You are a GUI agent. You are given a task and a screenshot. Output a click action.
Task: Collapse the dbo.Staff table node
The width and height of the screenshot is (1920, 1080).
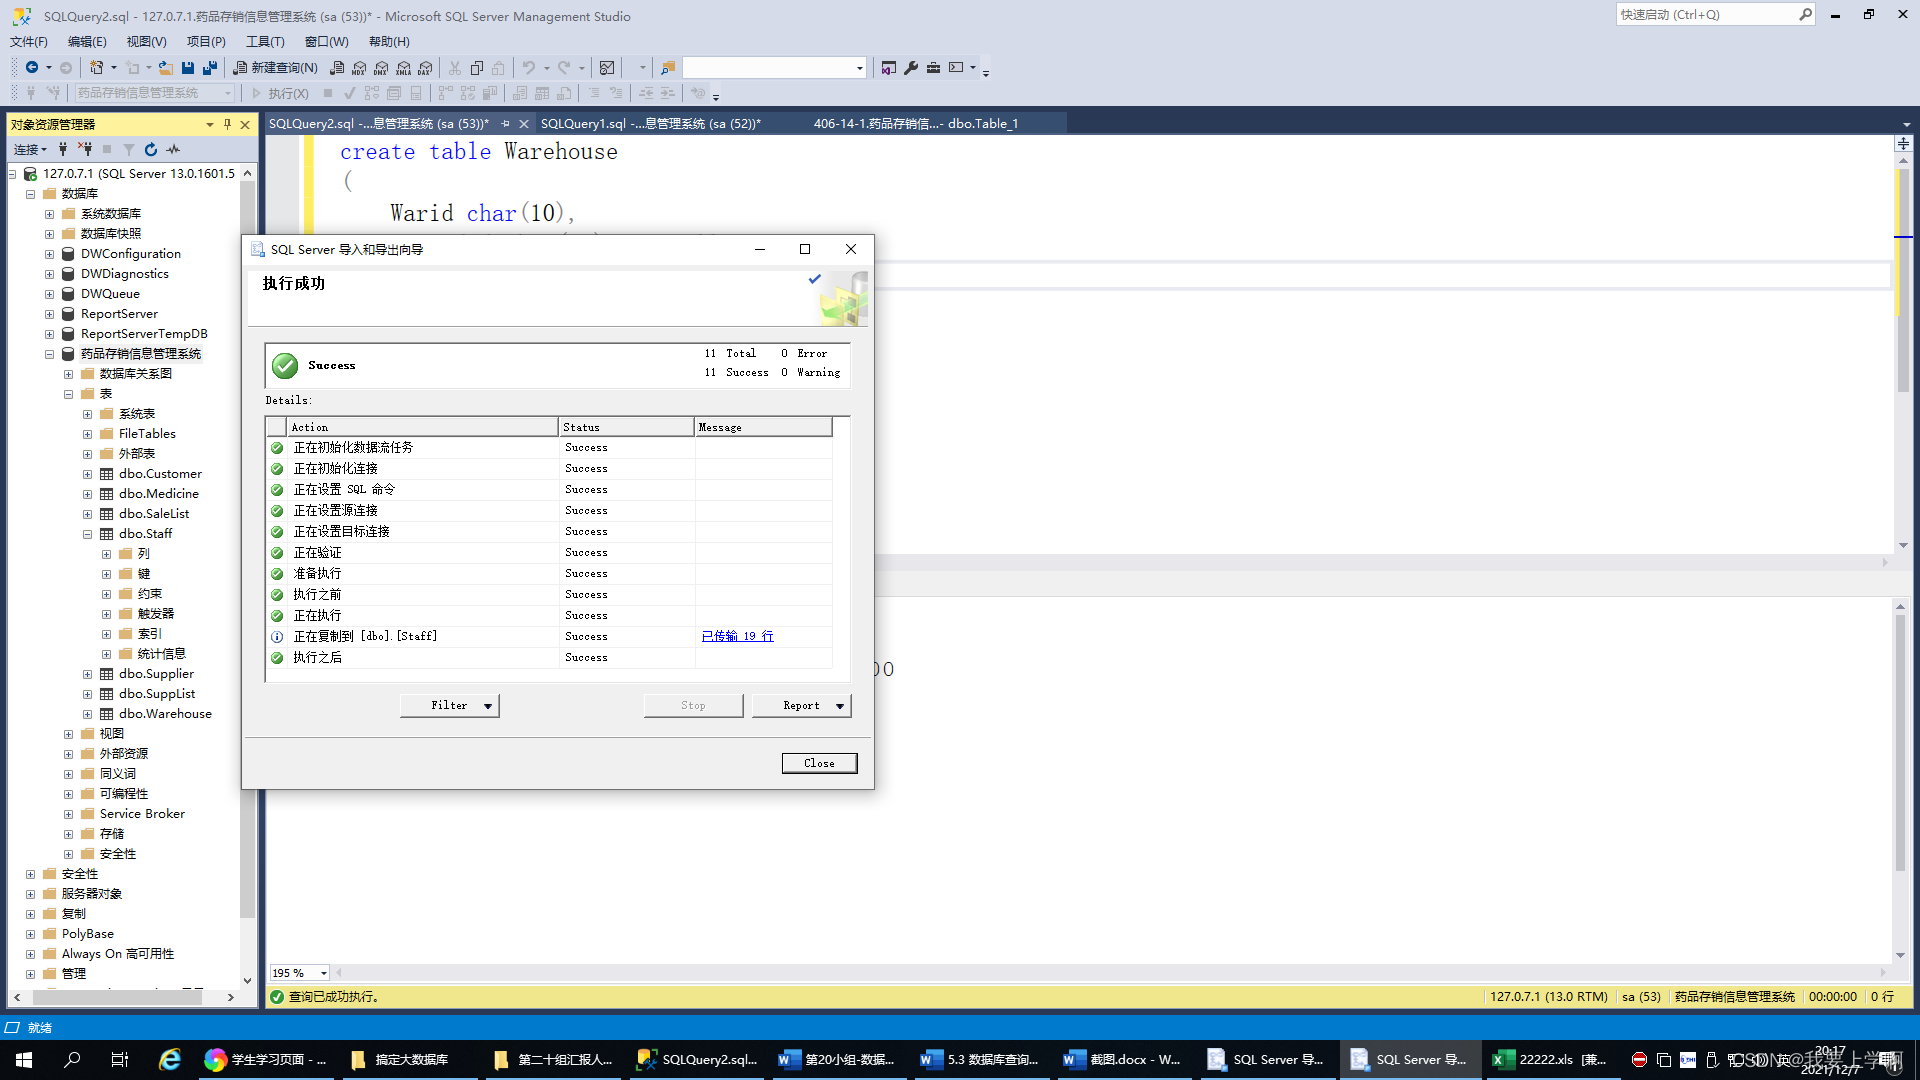(x=87, y=534)
